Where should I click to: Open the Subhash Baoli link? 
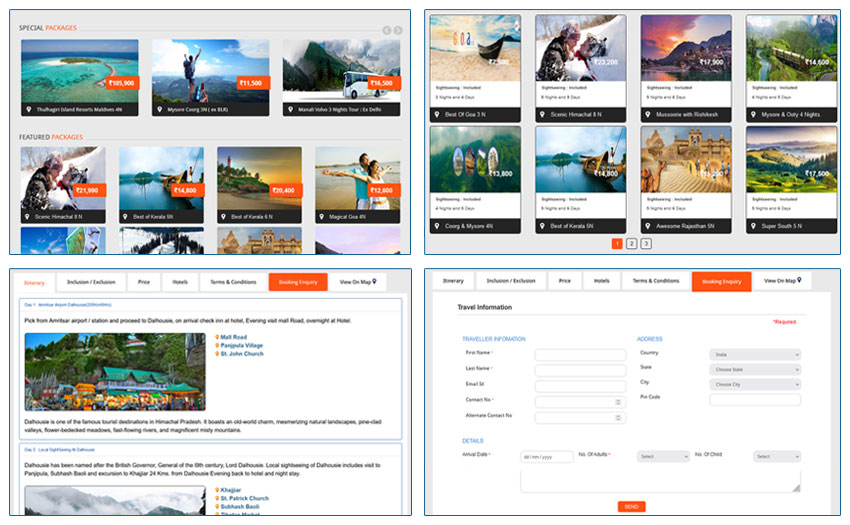(240, 507)
